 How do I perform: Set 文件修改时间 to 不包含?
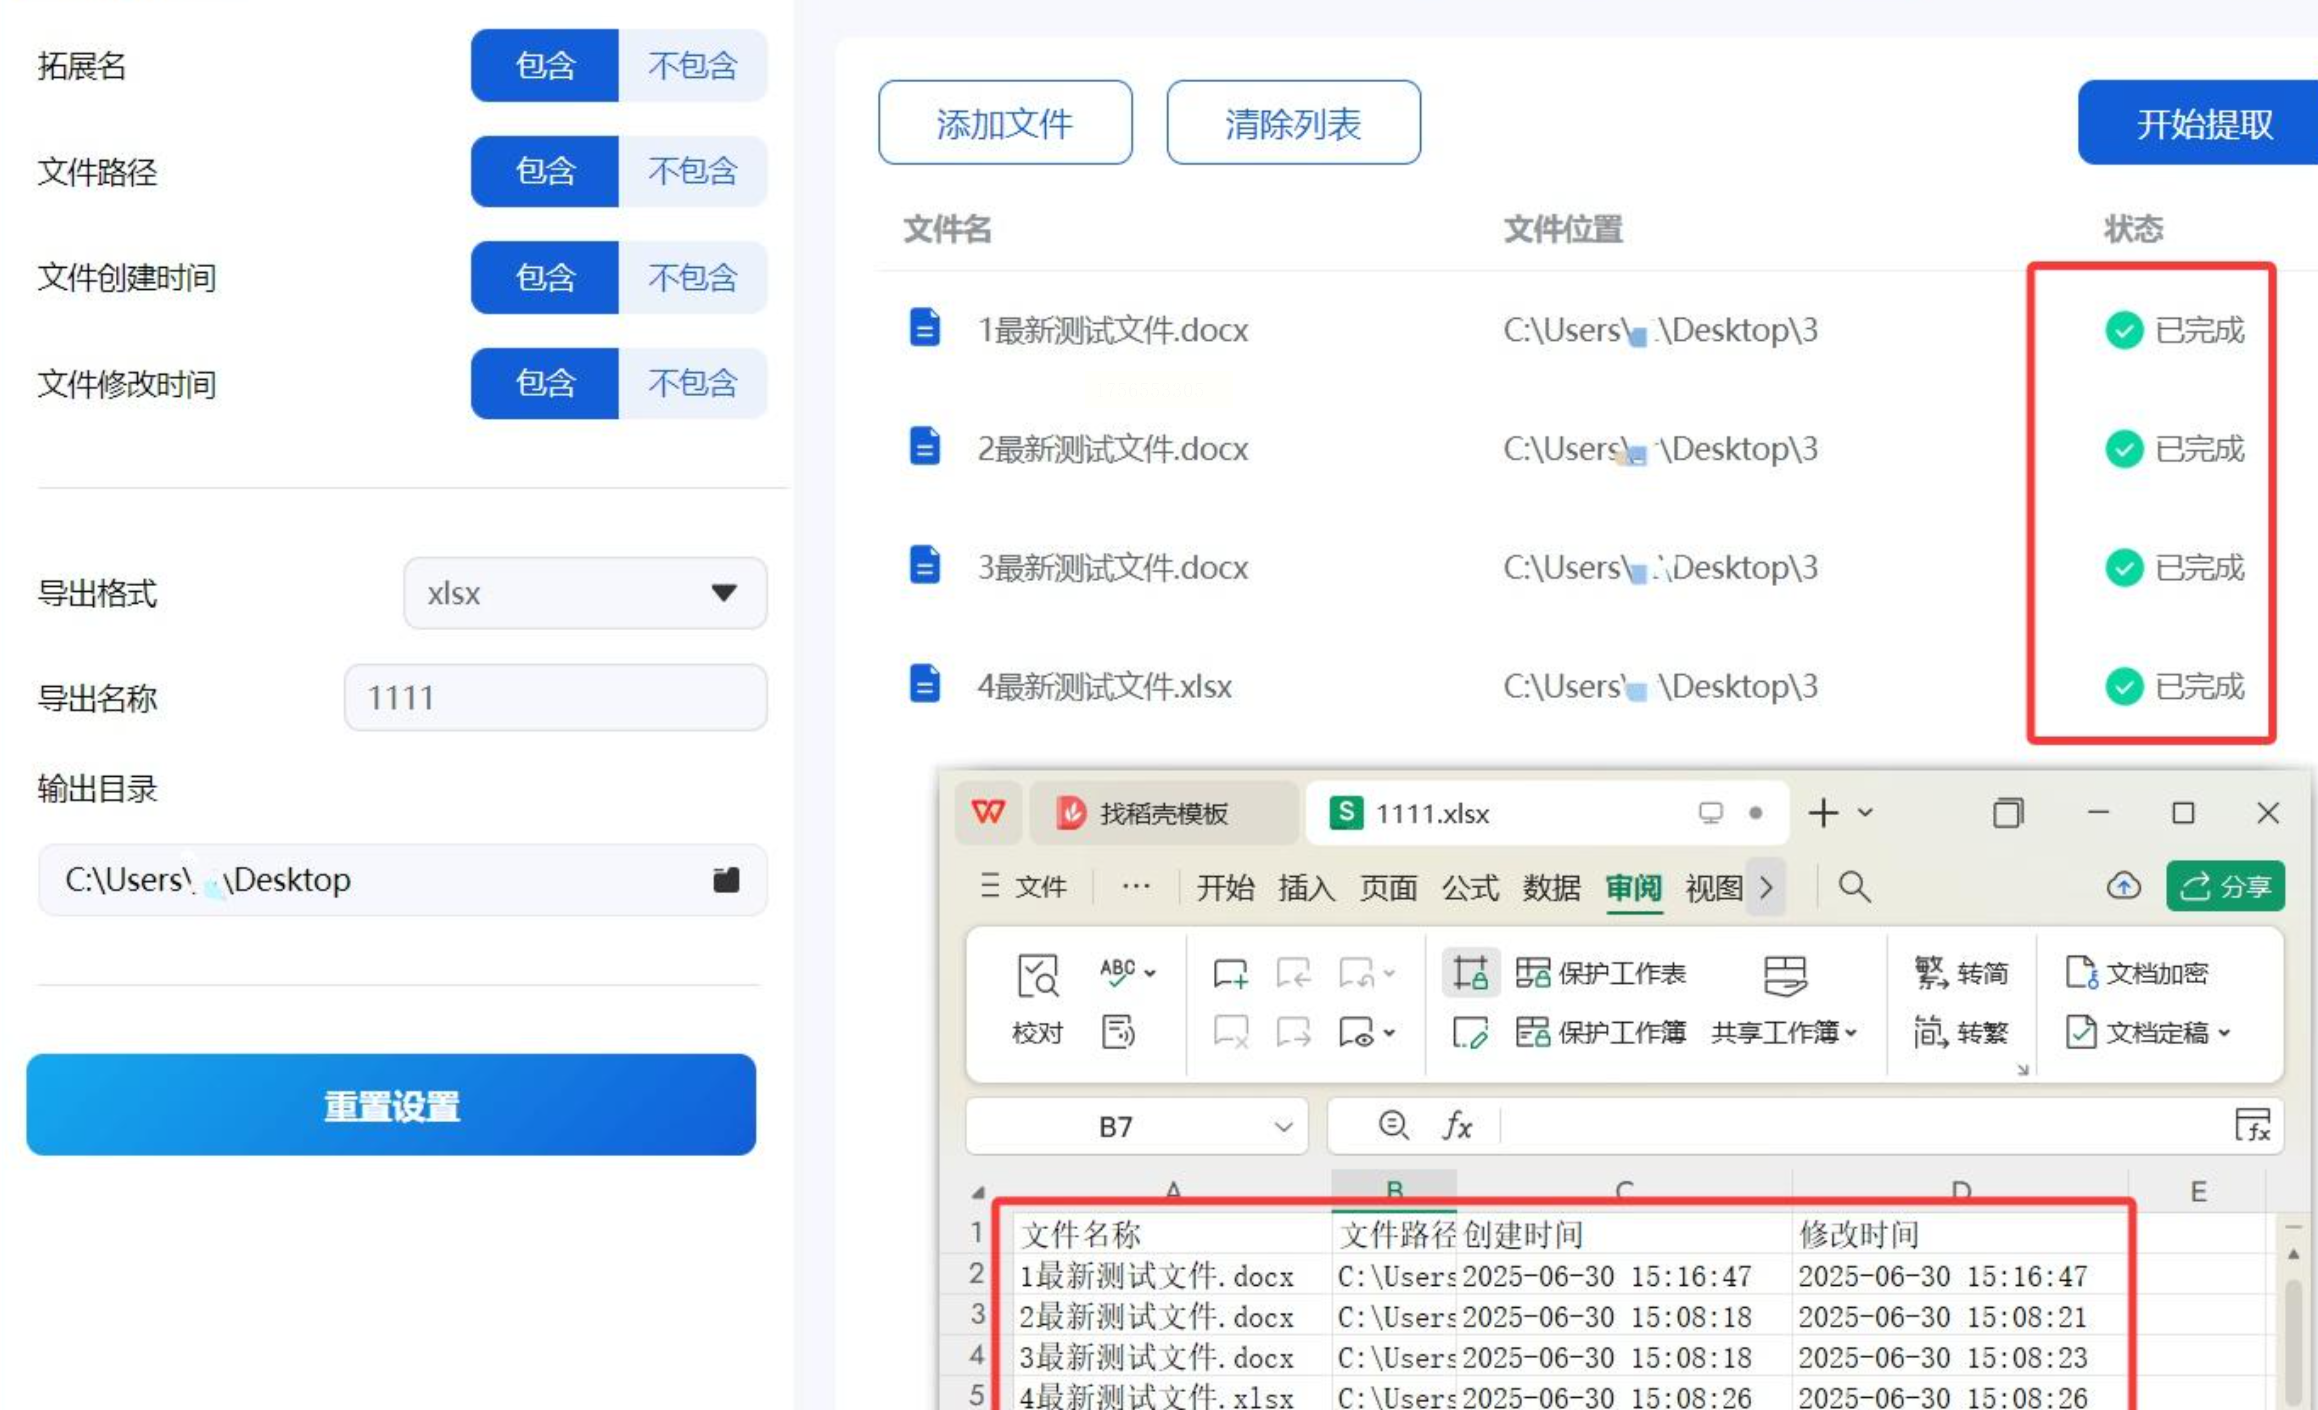pyautogui.click(x=692, y=384)
